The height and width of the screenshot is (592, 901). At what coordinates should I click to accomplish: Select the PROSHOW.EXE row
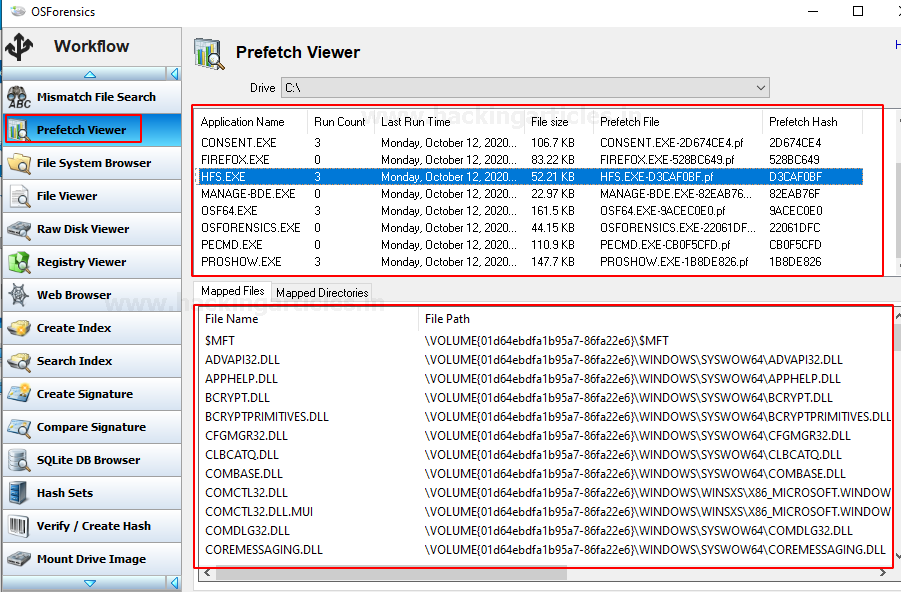click(x=529, y=262)
